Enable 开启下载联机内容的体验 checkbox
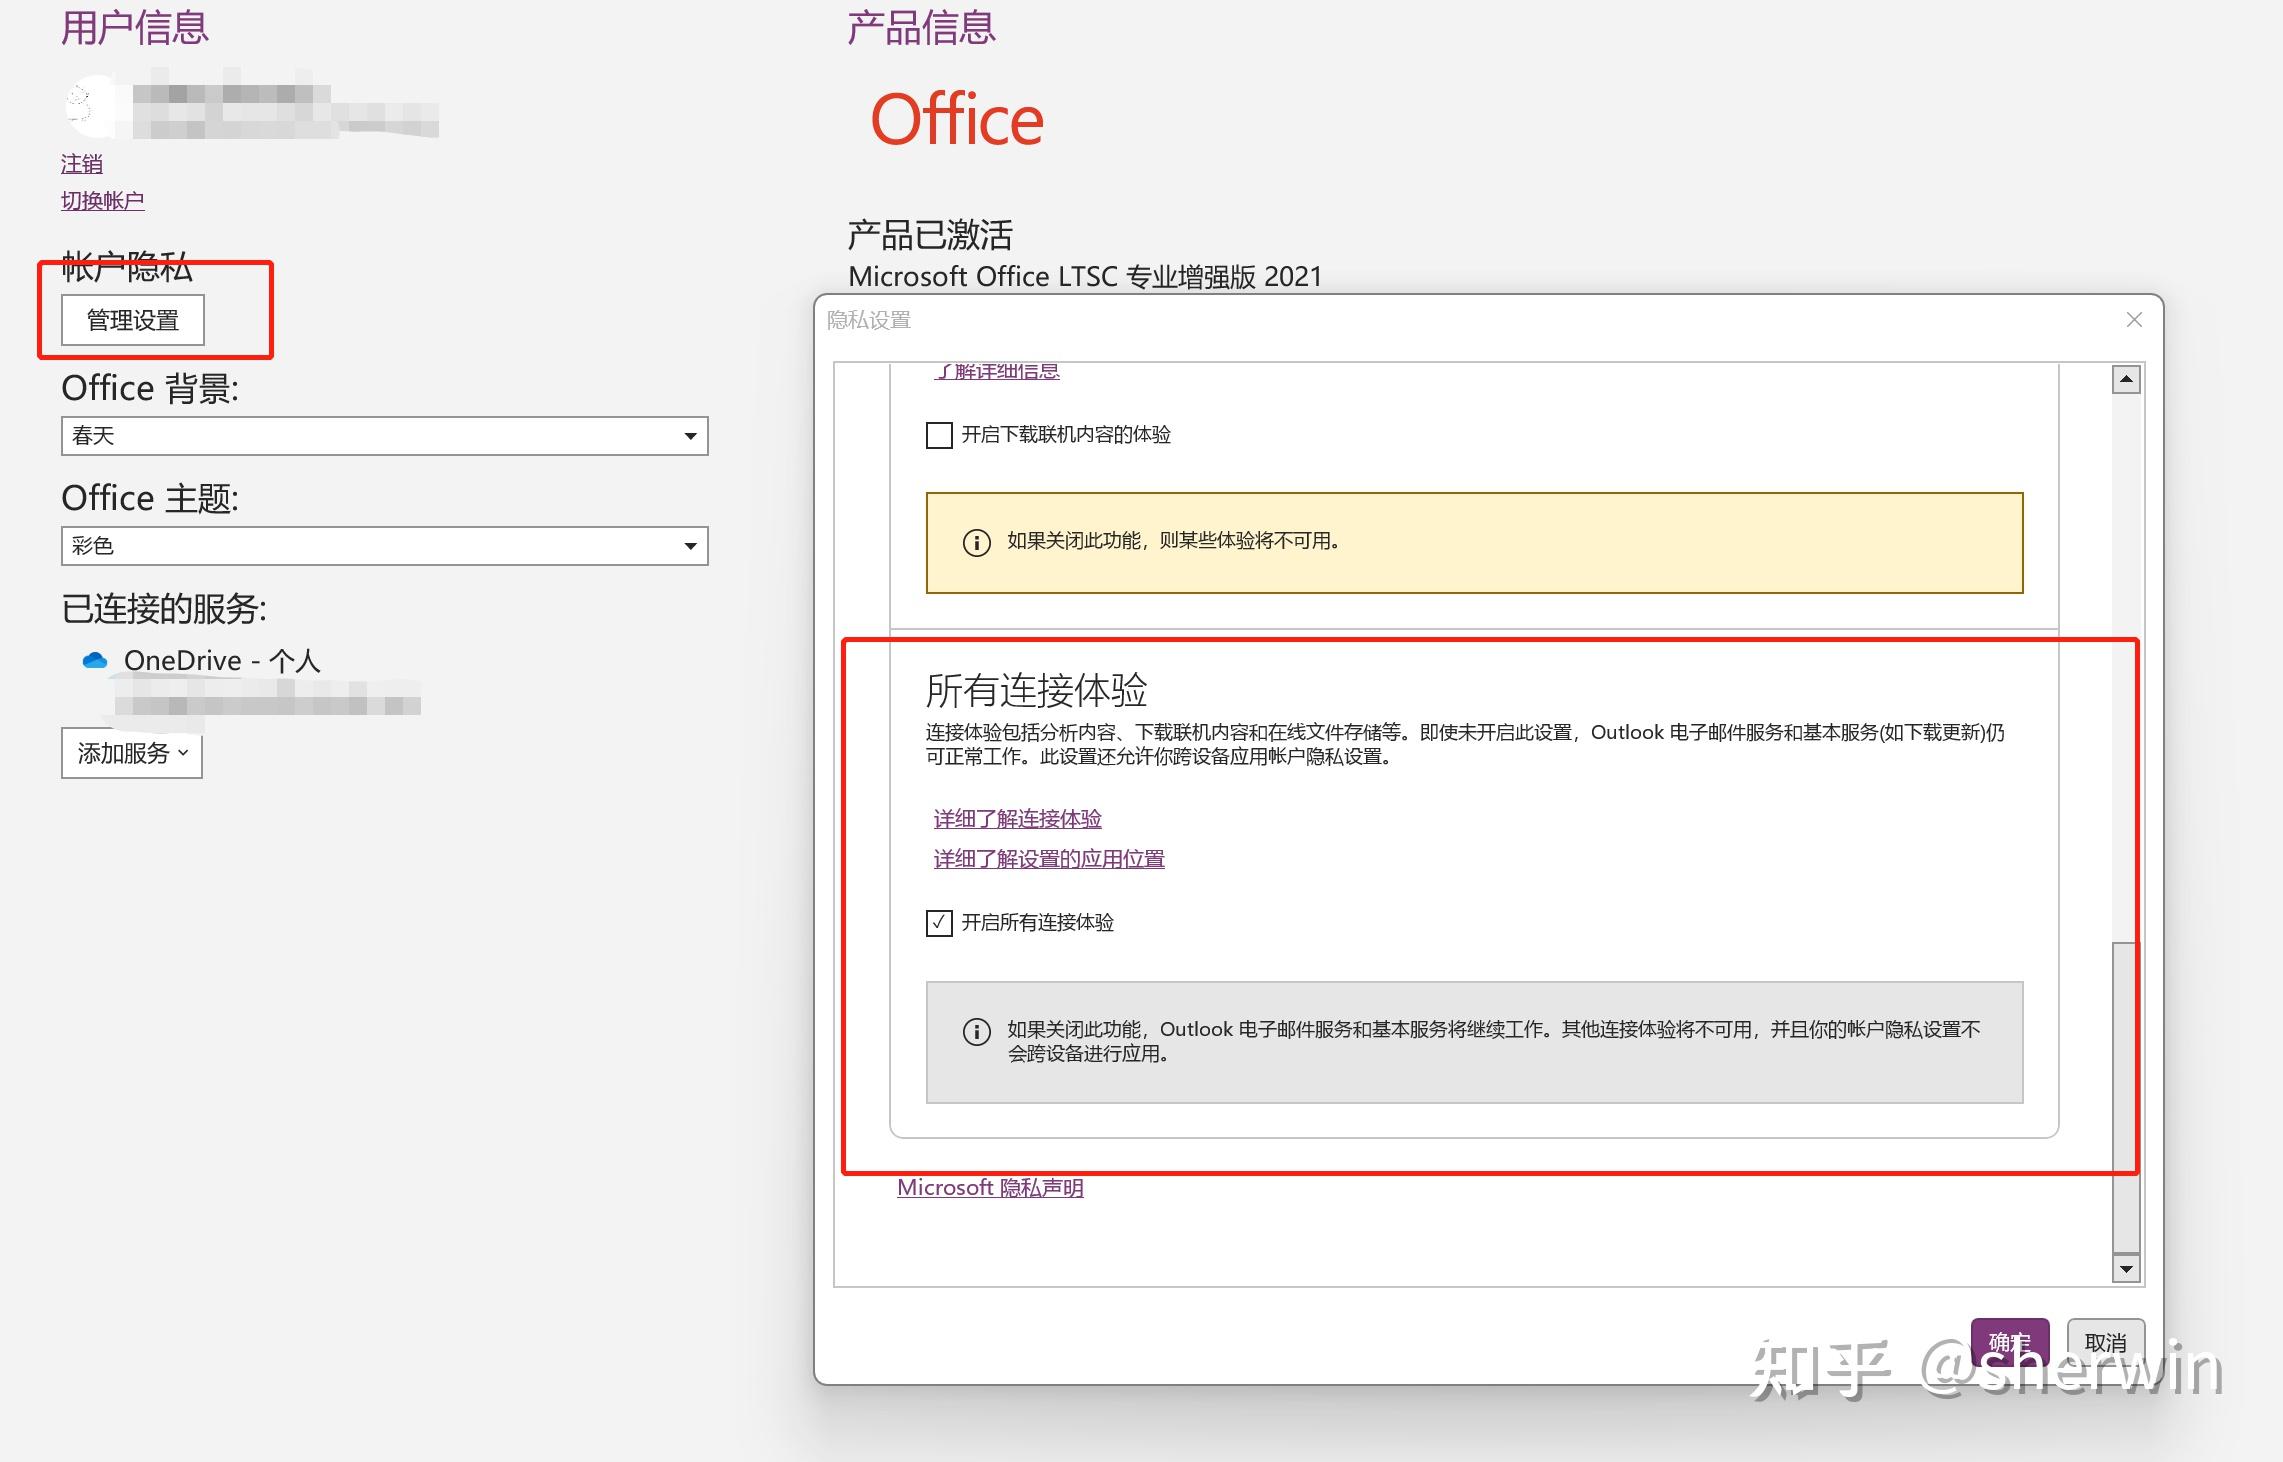Viewport: 2283px width, 1462px height. click(939, 435)
